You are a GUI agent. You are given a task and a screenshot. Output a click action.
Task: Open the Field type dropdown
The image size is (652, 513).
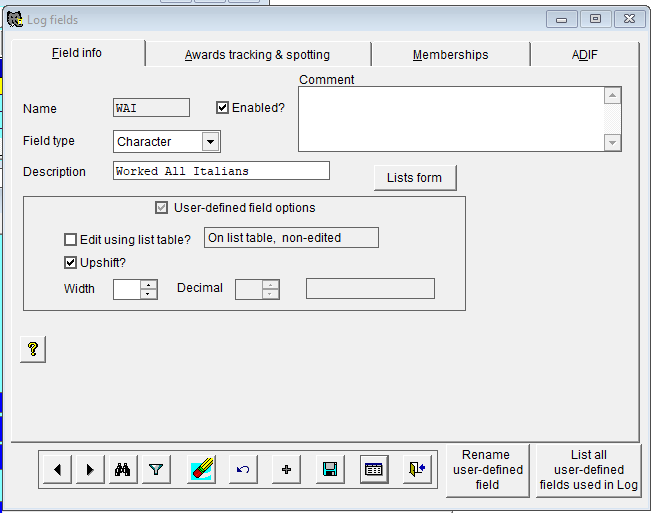click(x=210, y=142)
